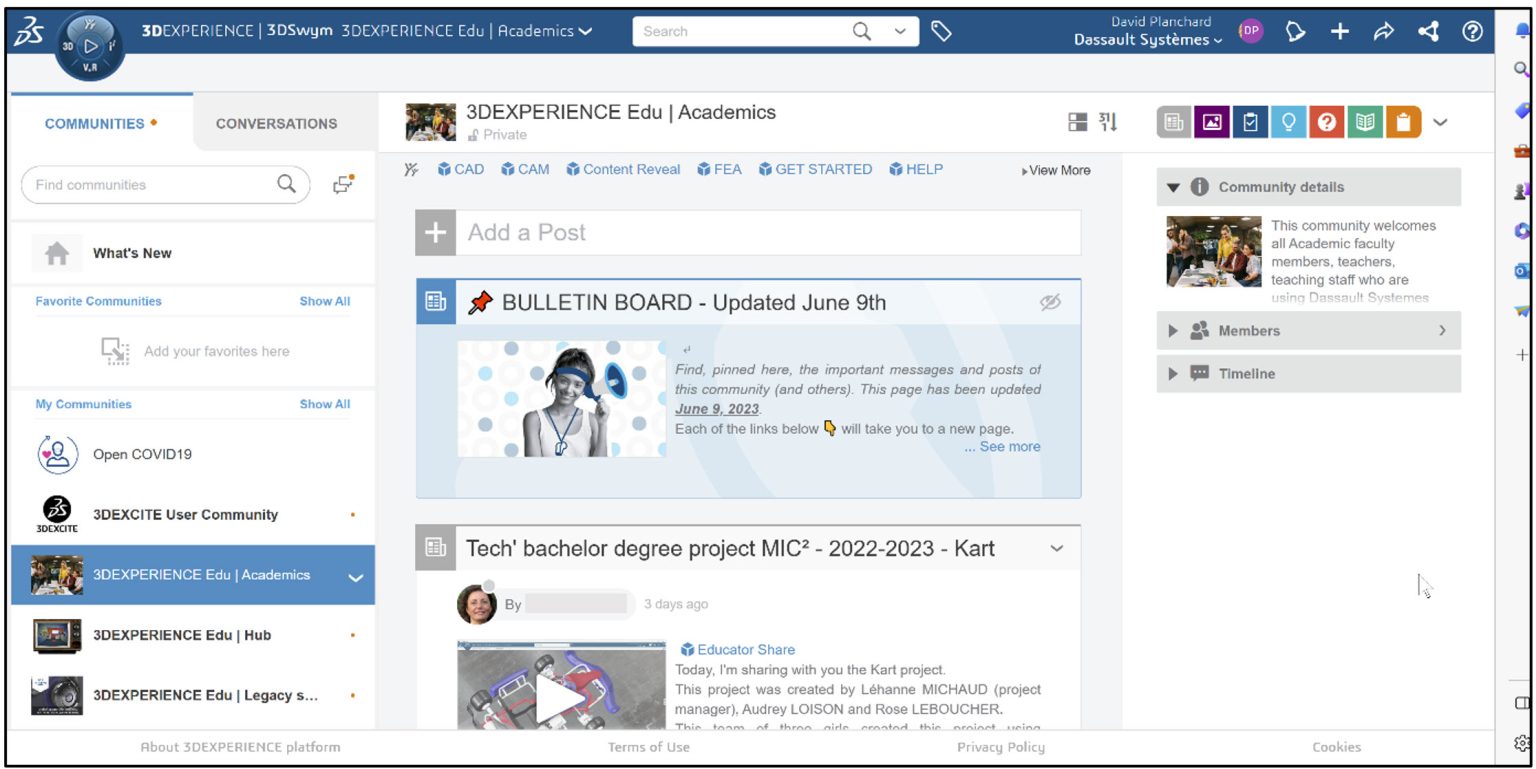The image size is (1536, 769).
Task: Click the plus add-content icon in header
Action: pyautogui.click(x=1340, y=31)
